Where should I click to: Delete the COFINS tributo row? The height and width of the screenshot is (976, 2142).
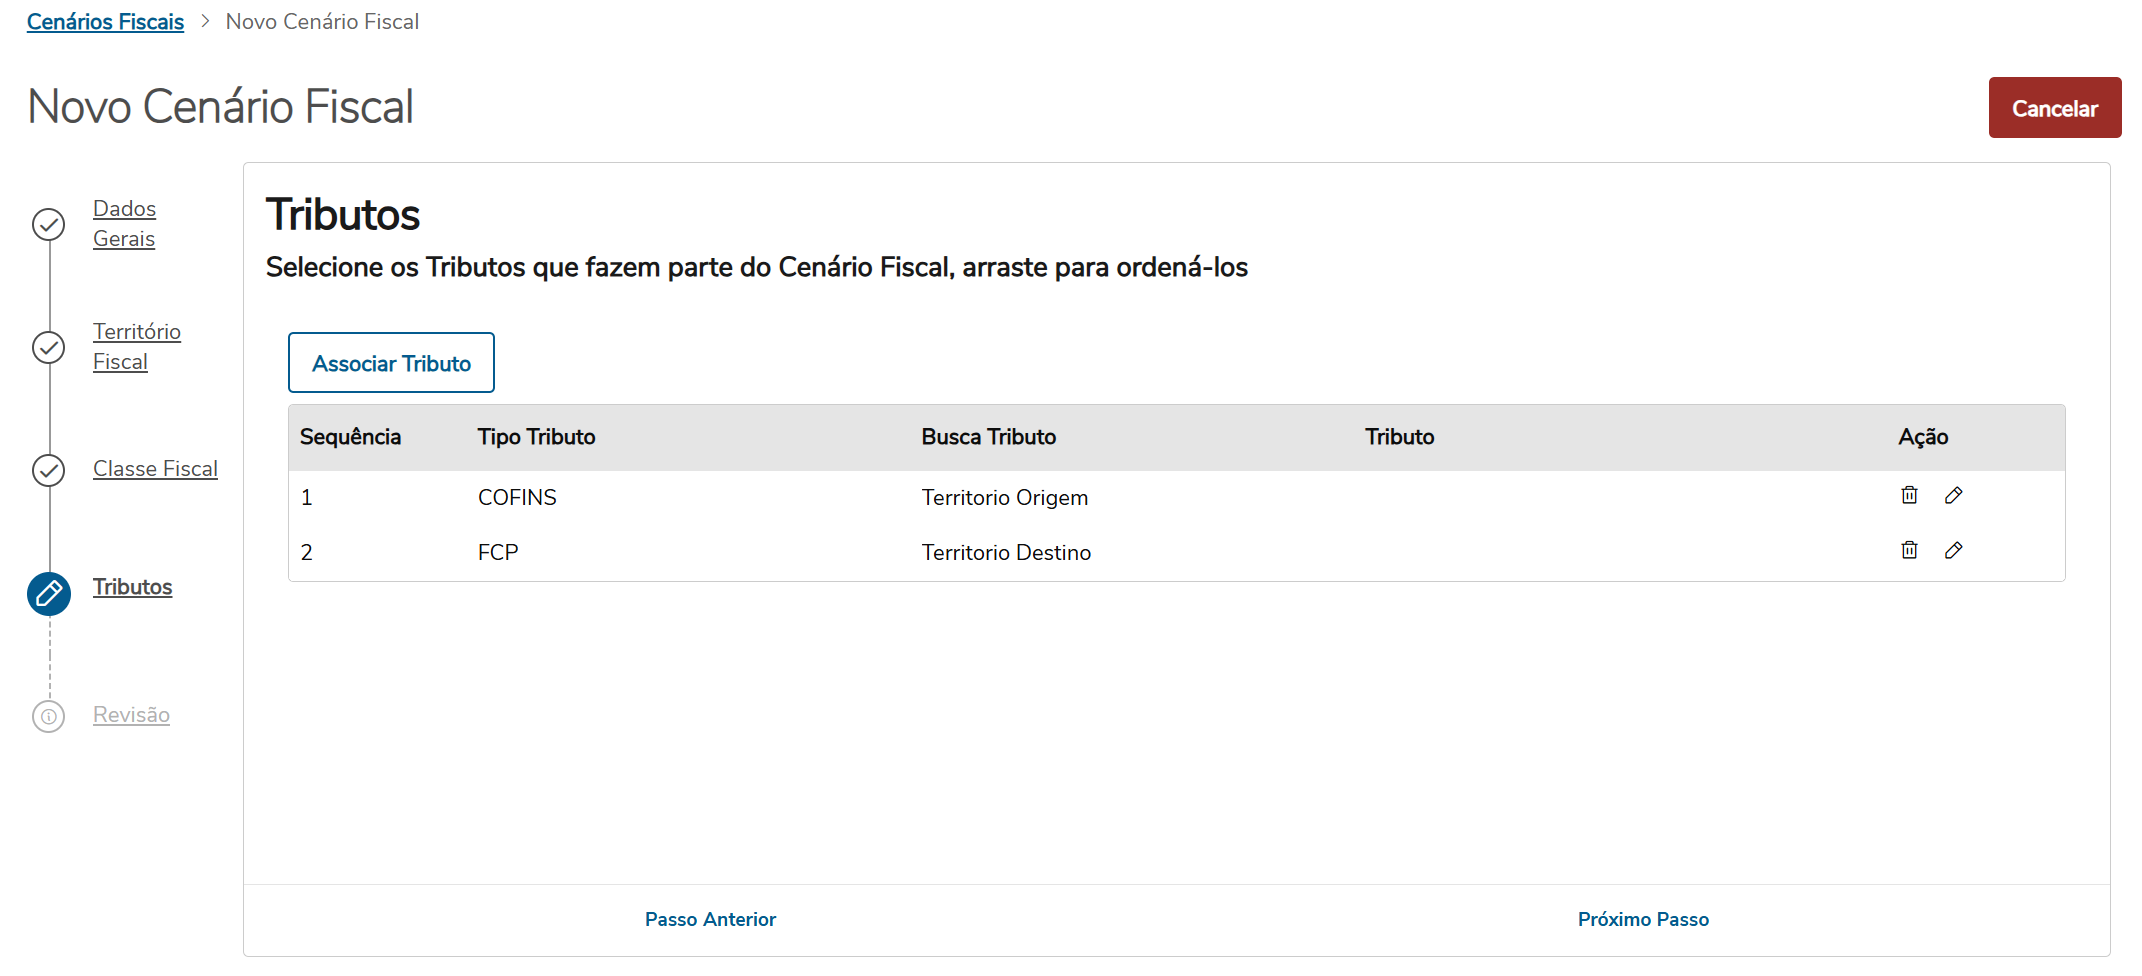pyautogui.click(x=1909, y=495)
